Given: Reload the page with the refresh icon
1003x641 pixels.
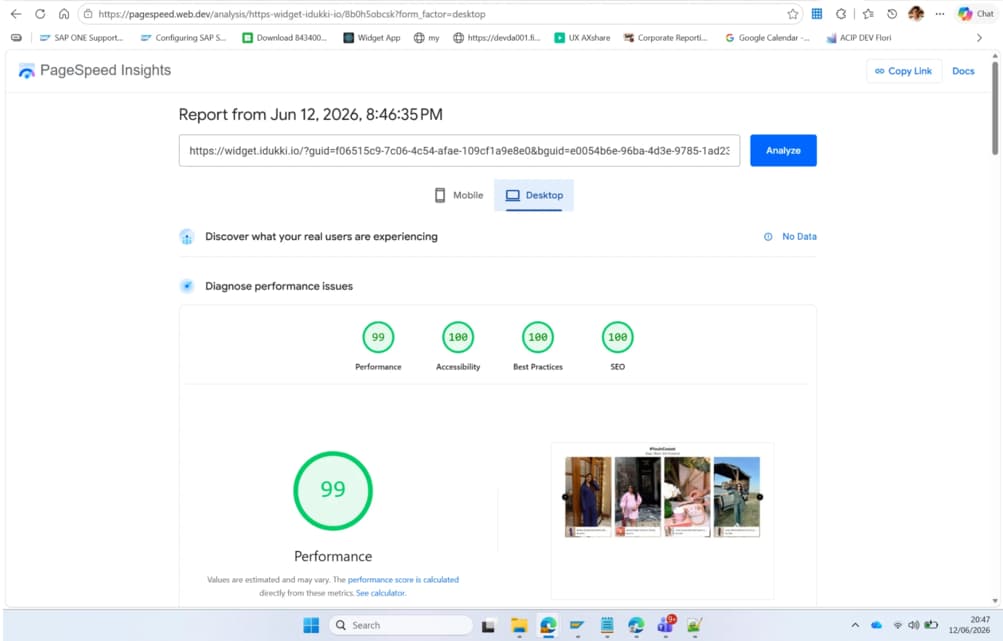Looking at the screenshot, I should 40,13.
